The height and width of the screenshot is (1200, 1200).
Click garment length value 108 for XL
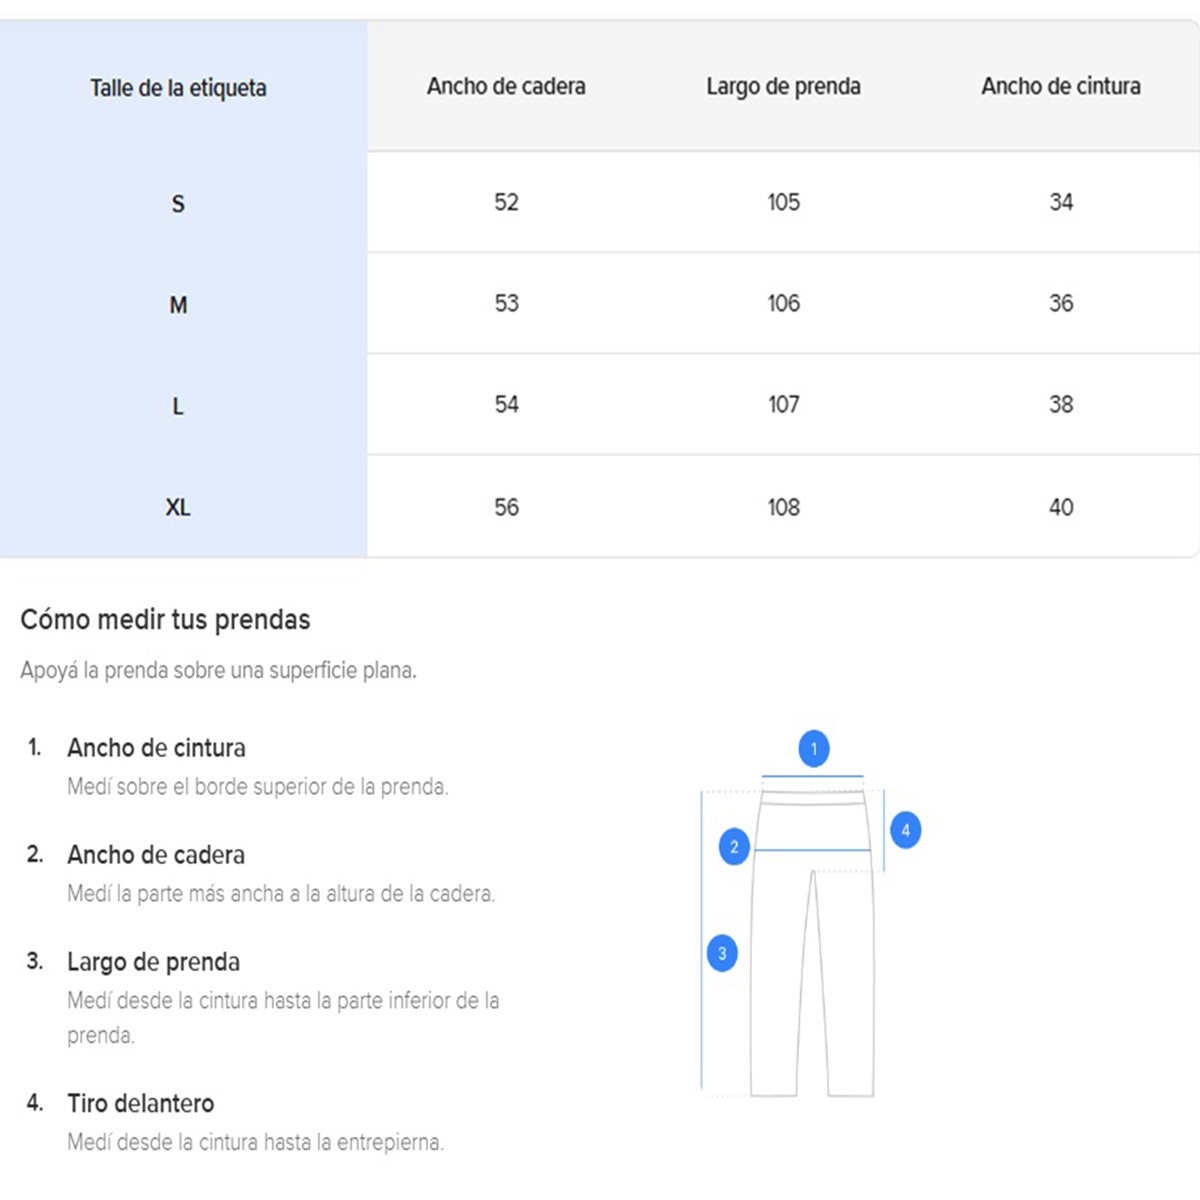[x=783, y=508]
